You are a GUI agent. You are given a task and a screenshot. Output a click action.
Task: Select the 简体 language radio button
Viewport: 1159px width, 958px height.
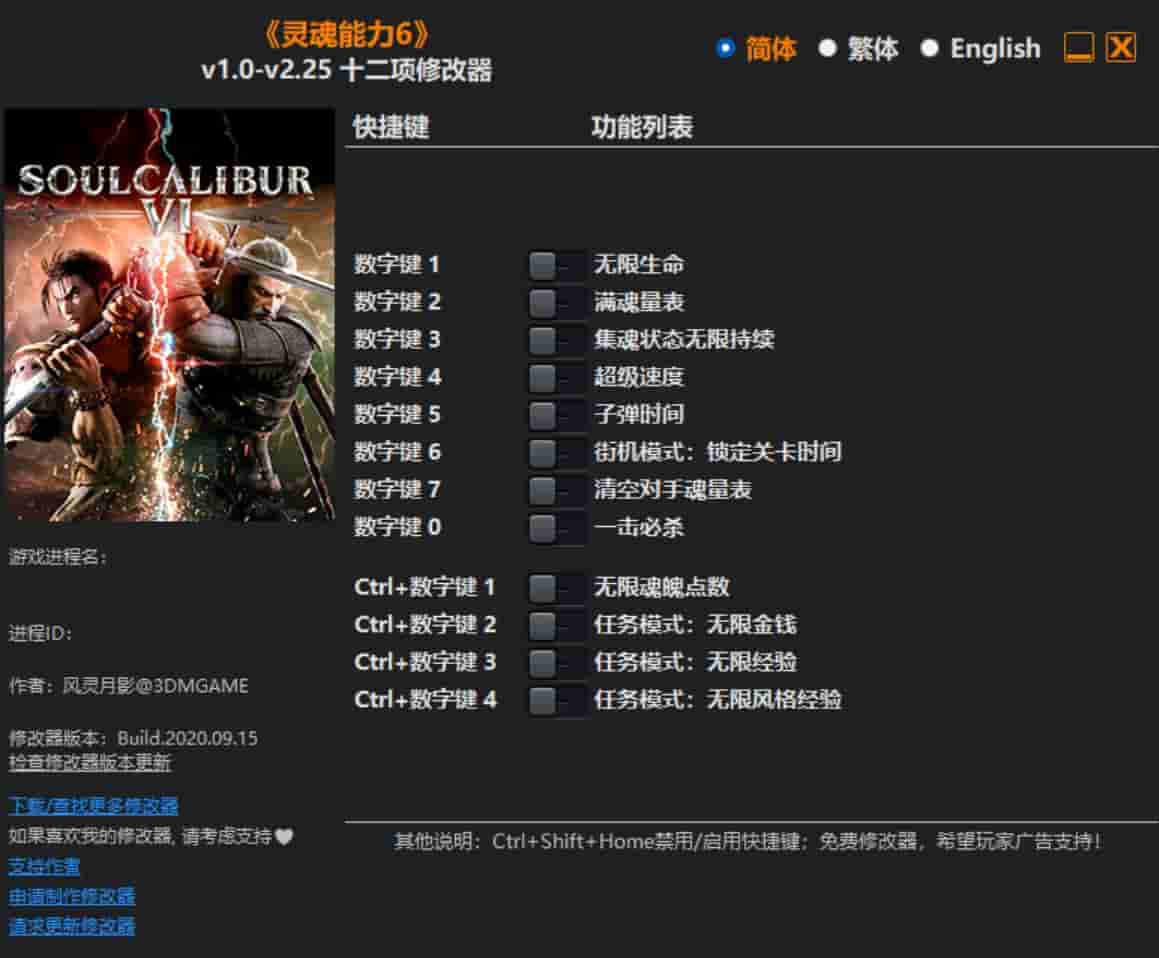[726, 48]
